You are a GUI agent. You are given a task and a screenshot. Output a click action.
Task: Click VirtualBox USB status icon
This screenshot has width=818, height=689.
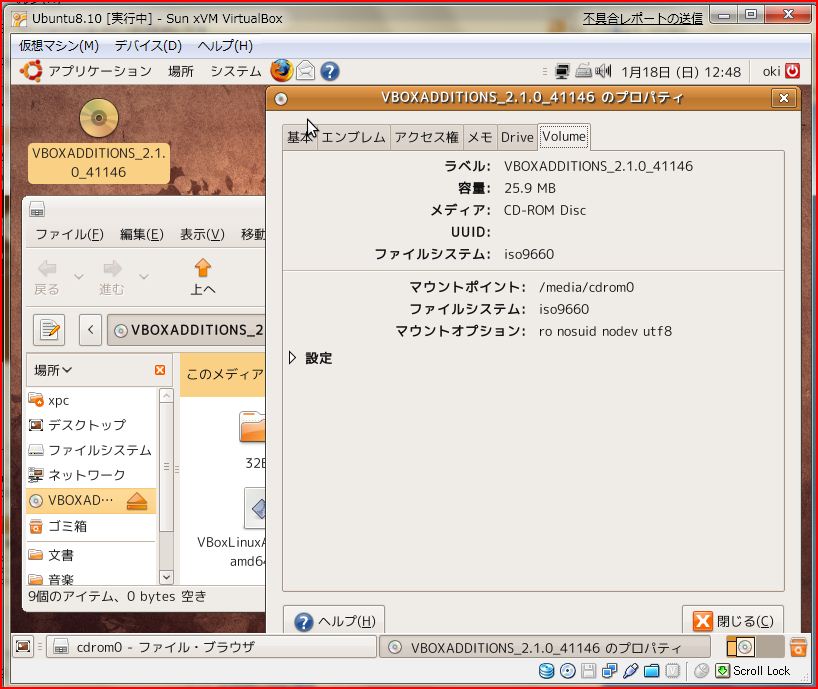(630, 671)
